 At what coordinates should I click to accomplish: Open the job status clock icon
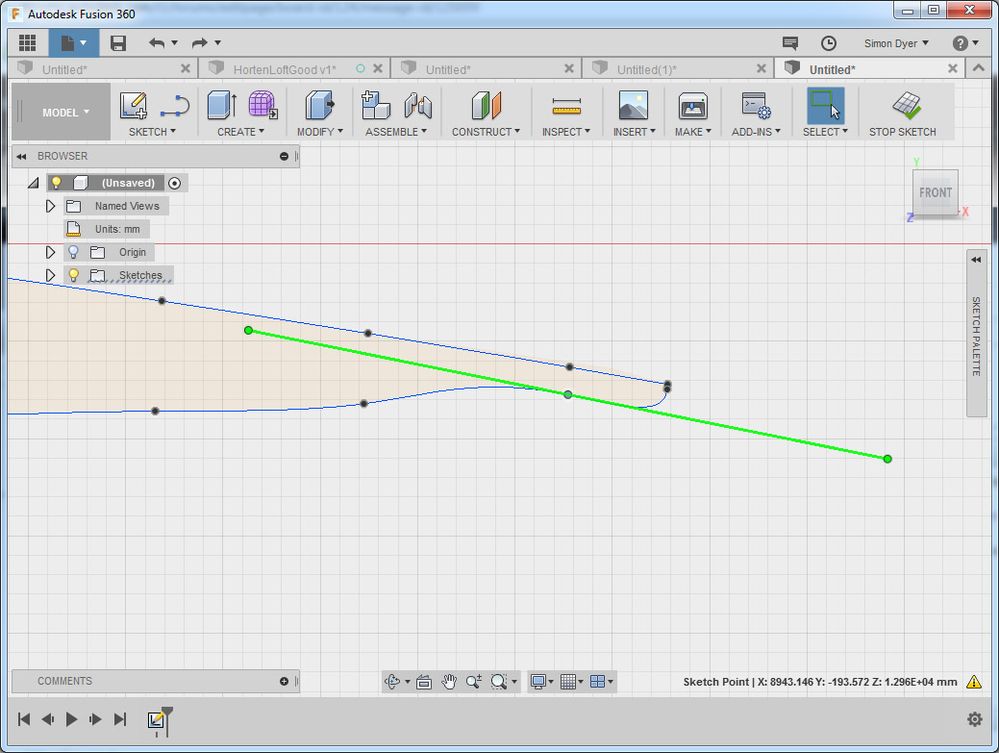click(828, 43)
